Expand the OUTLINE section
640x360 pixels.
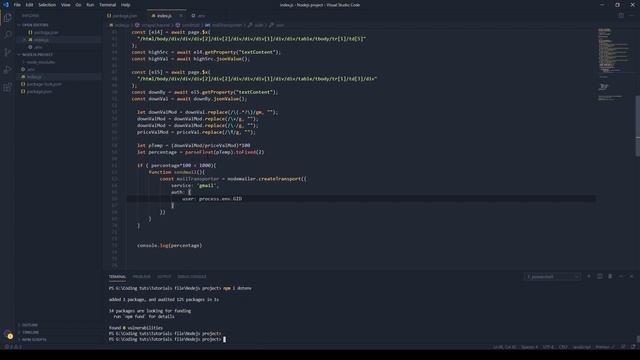[58, 325]
